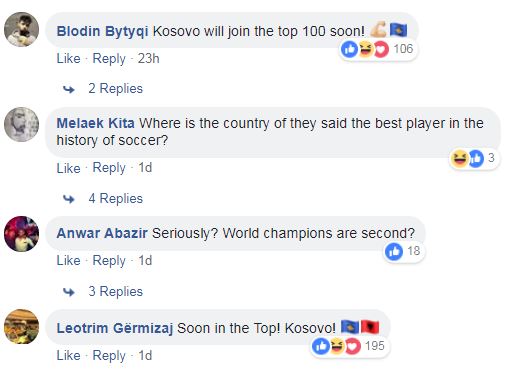Like Blodin Bytyqi's comment

tap(68, 59)
